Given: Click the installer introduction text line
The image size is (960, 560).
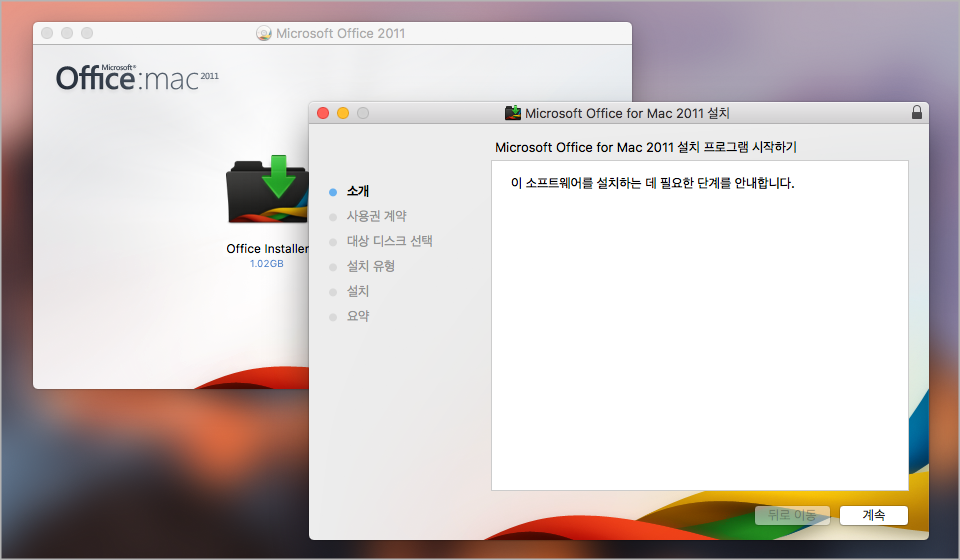Looking at the screenshot, I should [x=652, y=183].
